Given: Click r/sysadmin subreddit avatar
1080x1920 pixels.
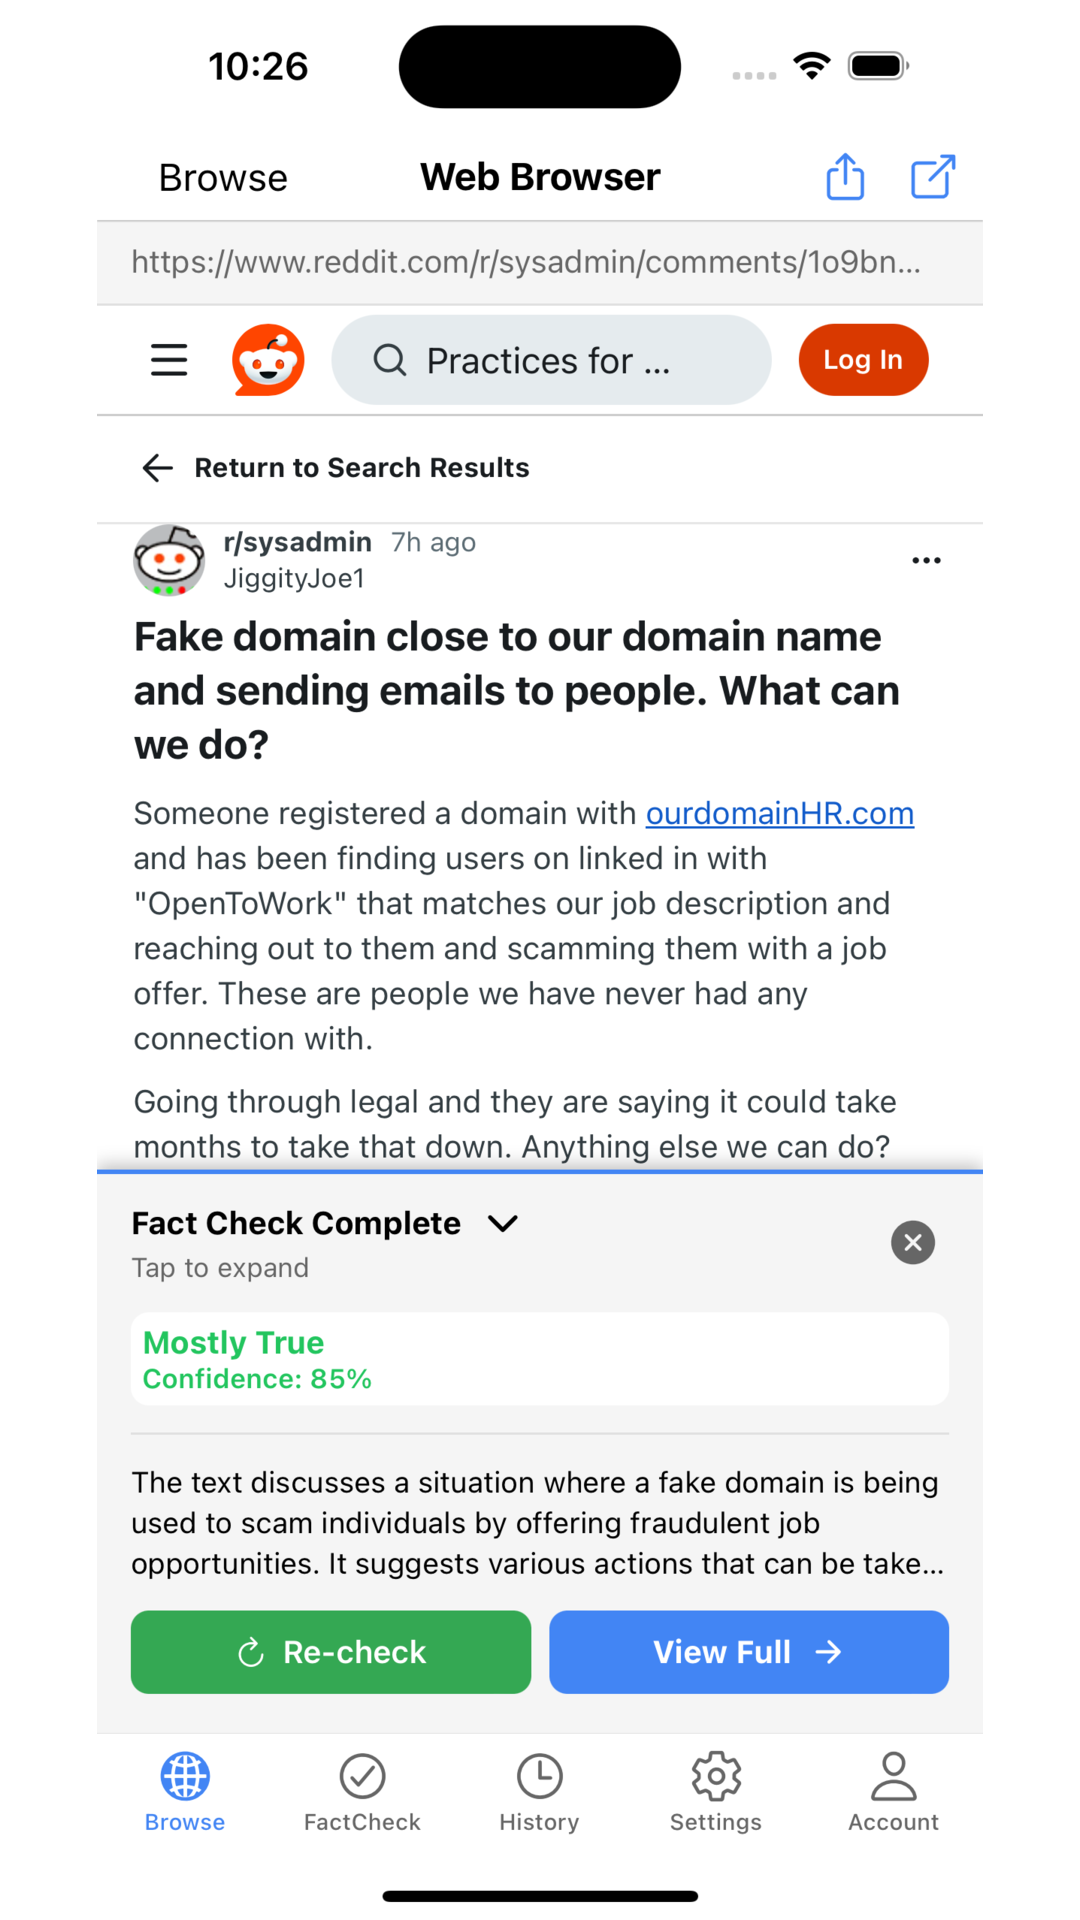Looking at the screenshot, I should point(169,560).
